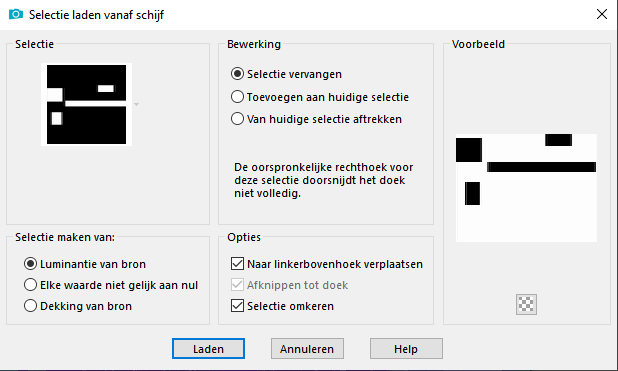Viewport: 618px width, 371px height.
Task: Select Elke waarde niet gelijk aan nul
Action: point(30,285)
